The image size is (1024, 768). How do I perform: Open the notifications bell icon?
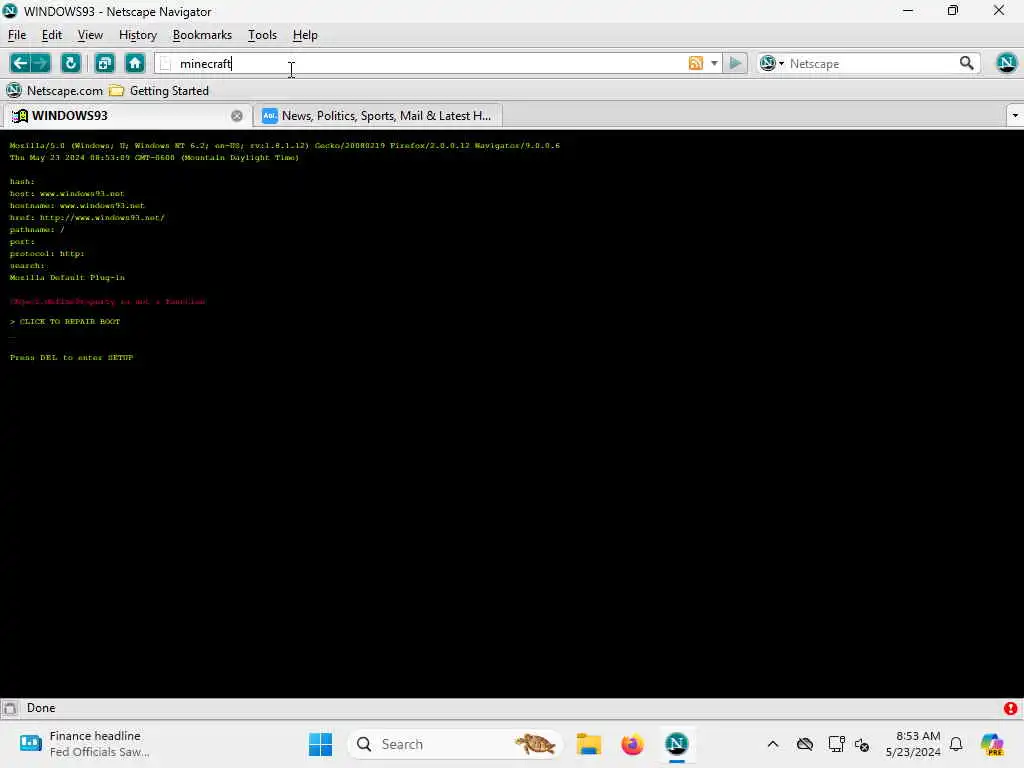click(x=956, y=744)
